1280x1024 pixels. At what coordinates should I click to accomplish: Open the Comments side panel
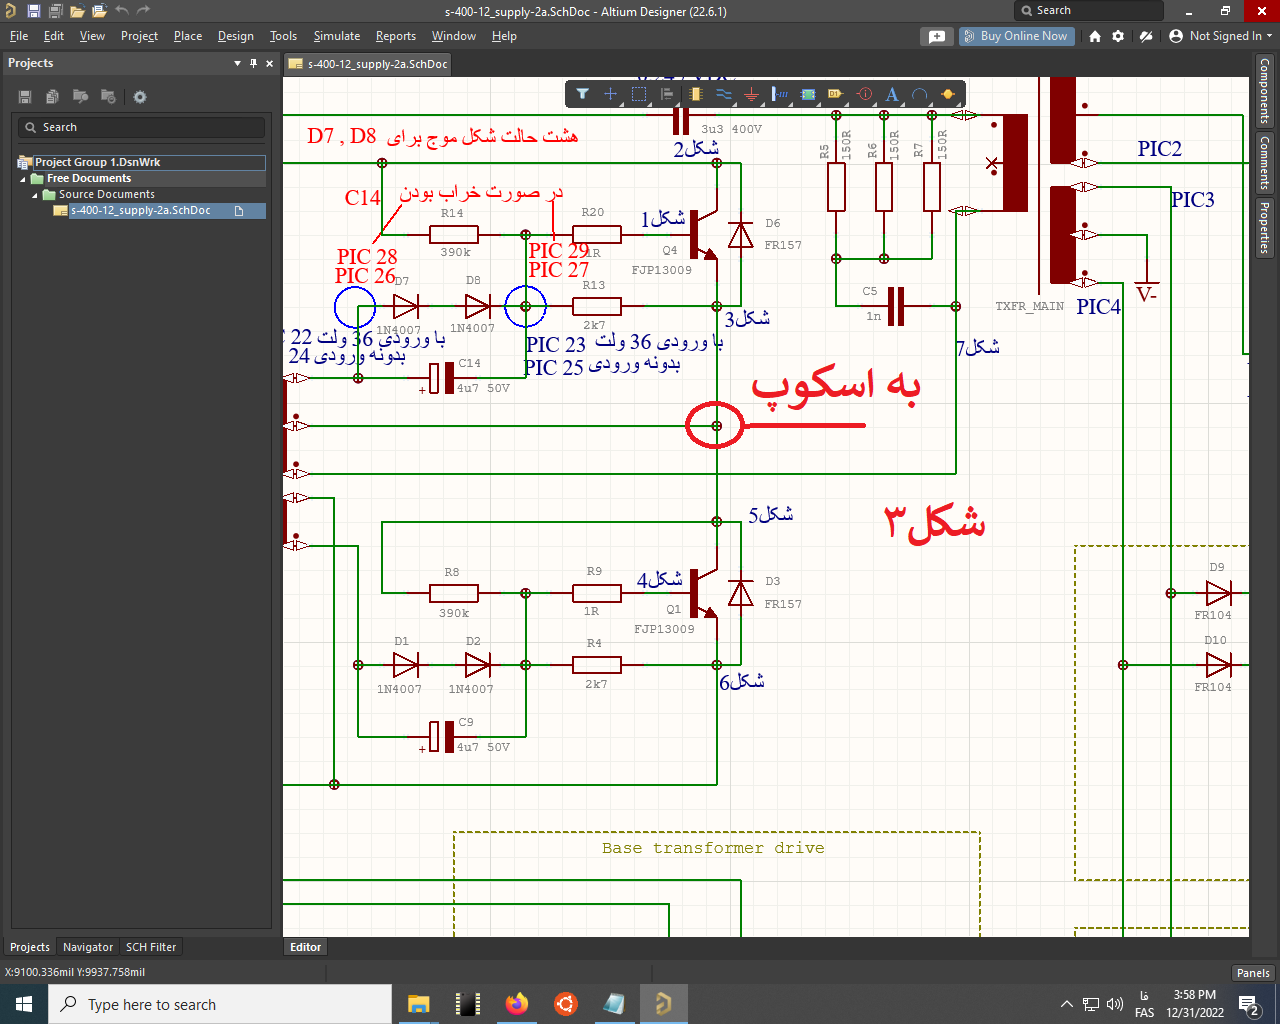coord(1265,163)
